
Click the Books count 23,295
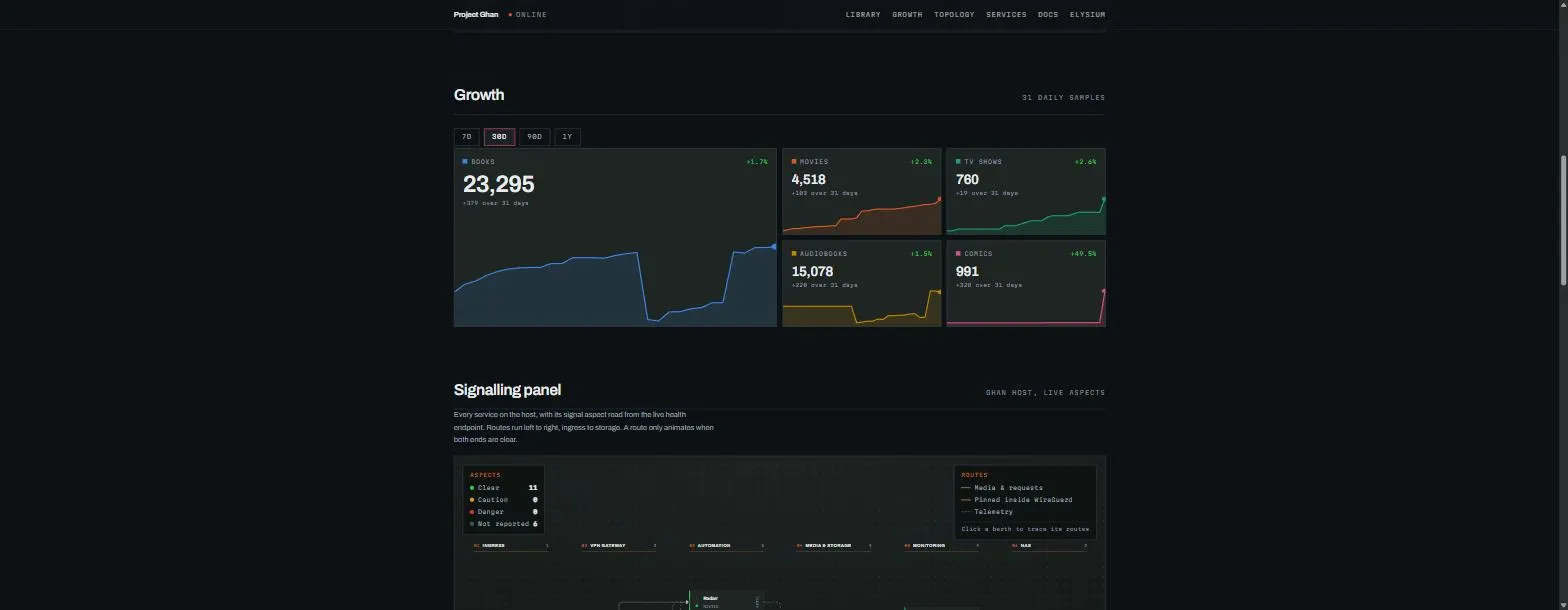tap(498, 184)
